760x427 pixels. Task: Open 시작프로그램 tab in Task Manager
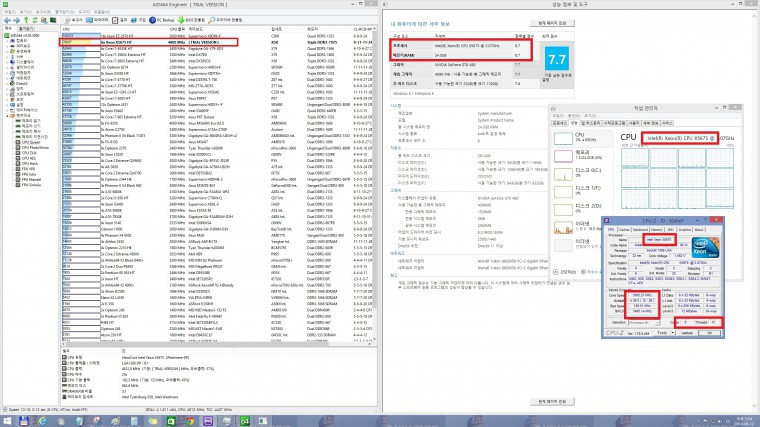615,123
